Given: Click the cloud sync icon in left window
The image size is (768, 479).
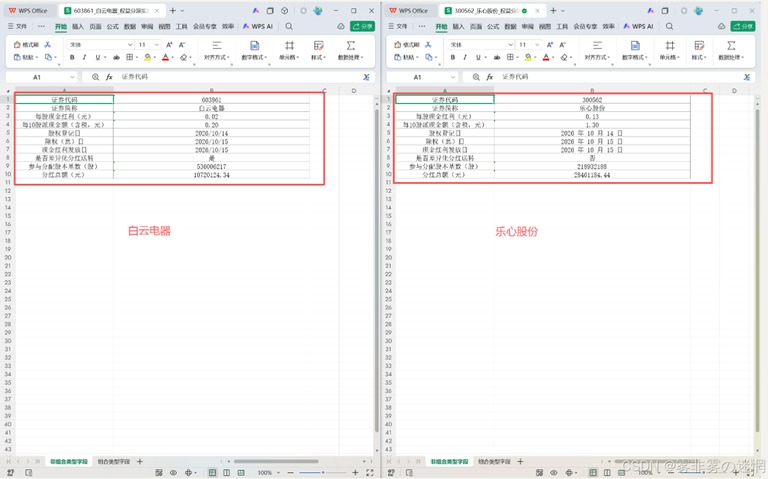Looking at the screenshot, I should coord(341,26).
